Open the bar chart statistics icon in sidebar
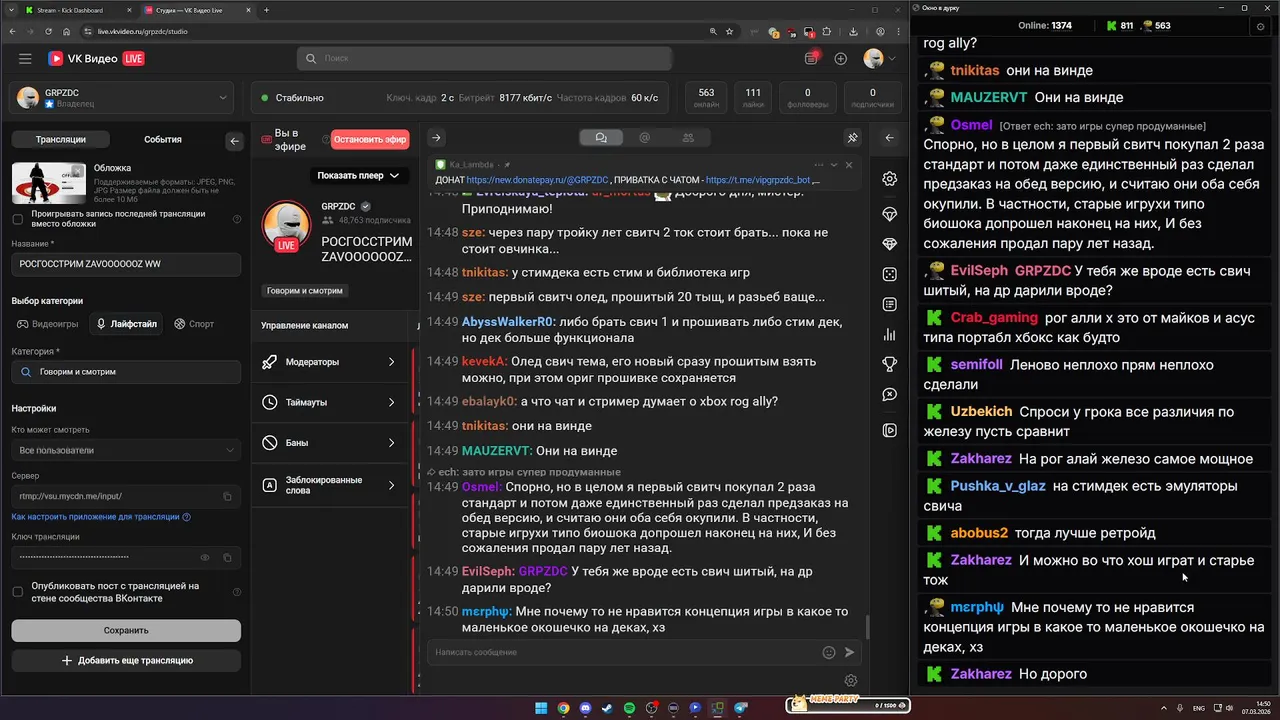Image resolution: width=1280 pixels, height=720 pixels. tap(889, 335)
